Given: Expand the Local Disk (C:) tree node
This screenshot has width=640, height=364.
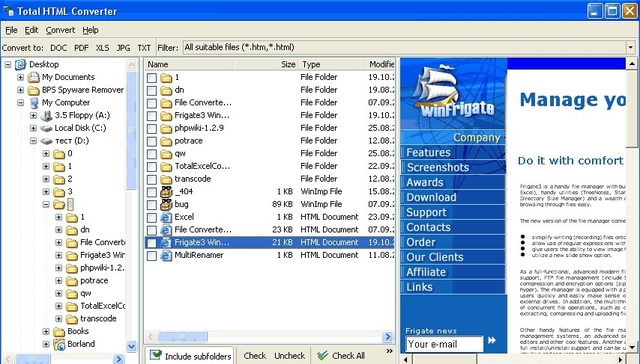Looking at the screenshot, I should click(33, 128).
